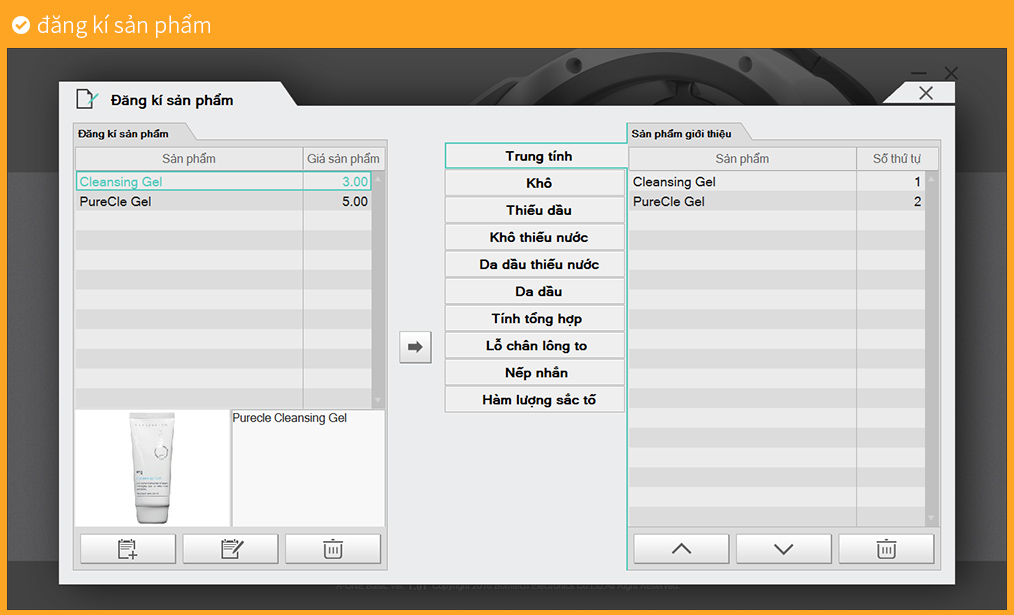
Task: Remove recommended product using right trash icon
Action: tap(886, 548)
